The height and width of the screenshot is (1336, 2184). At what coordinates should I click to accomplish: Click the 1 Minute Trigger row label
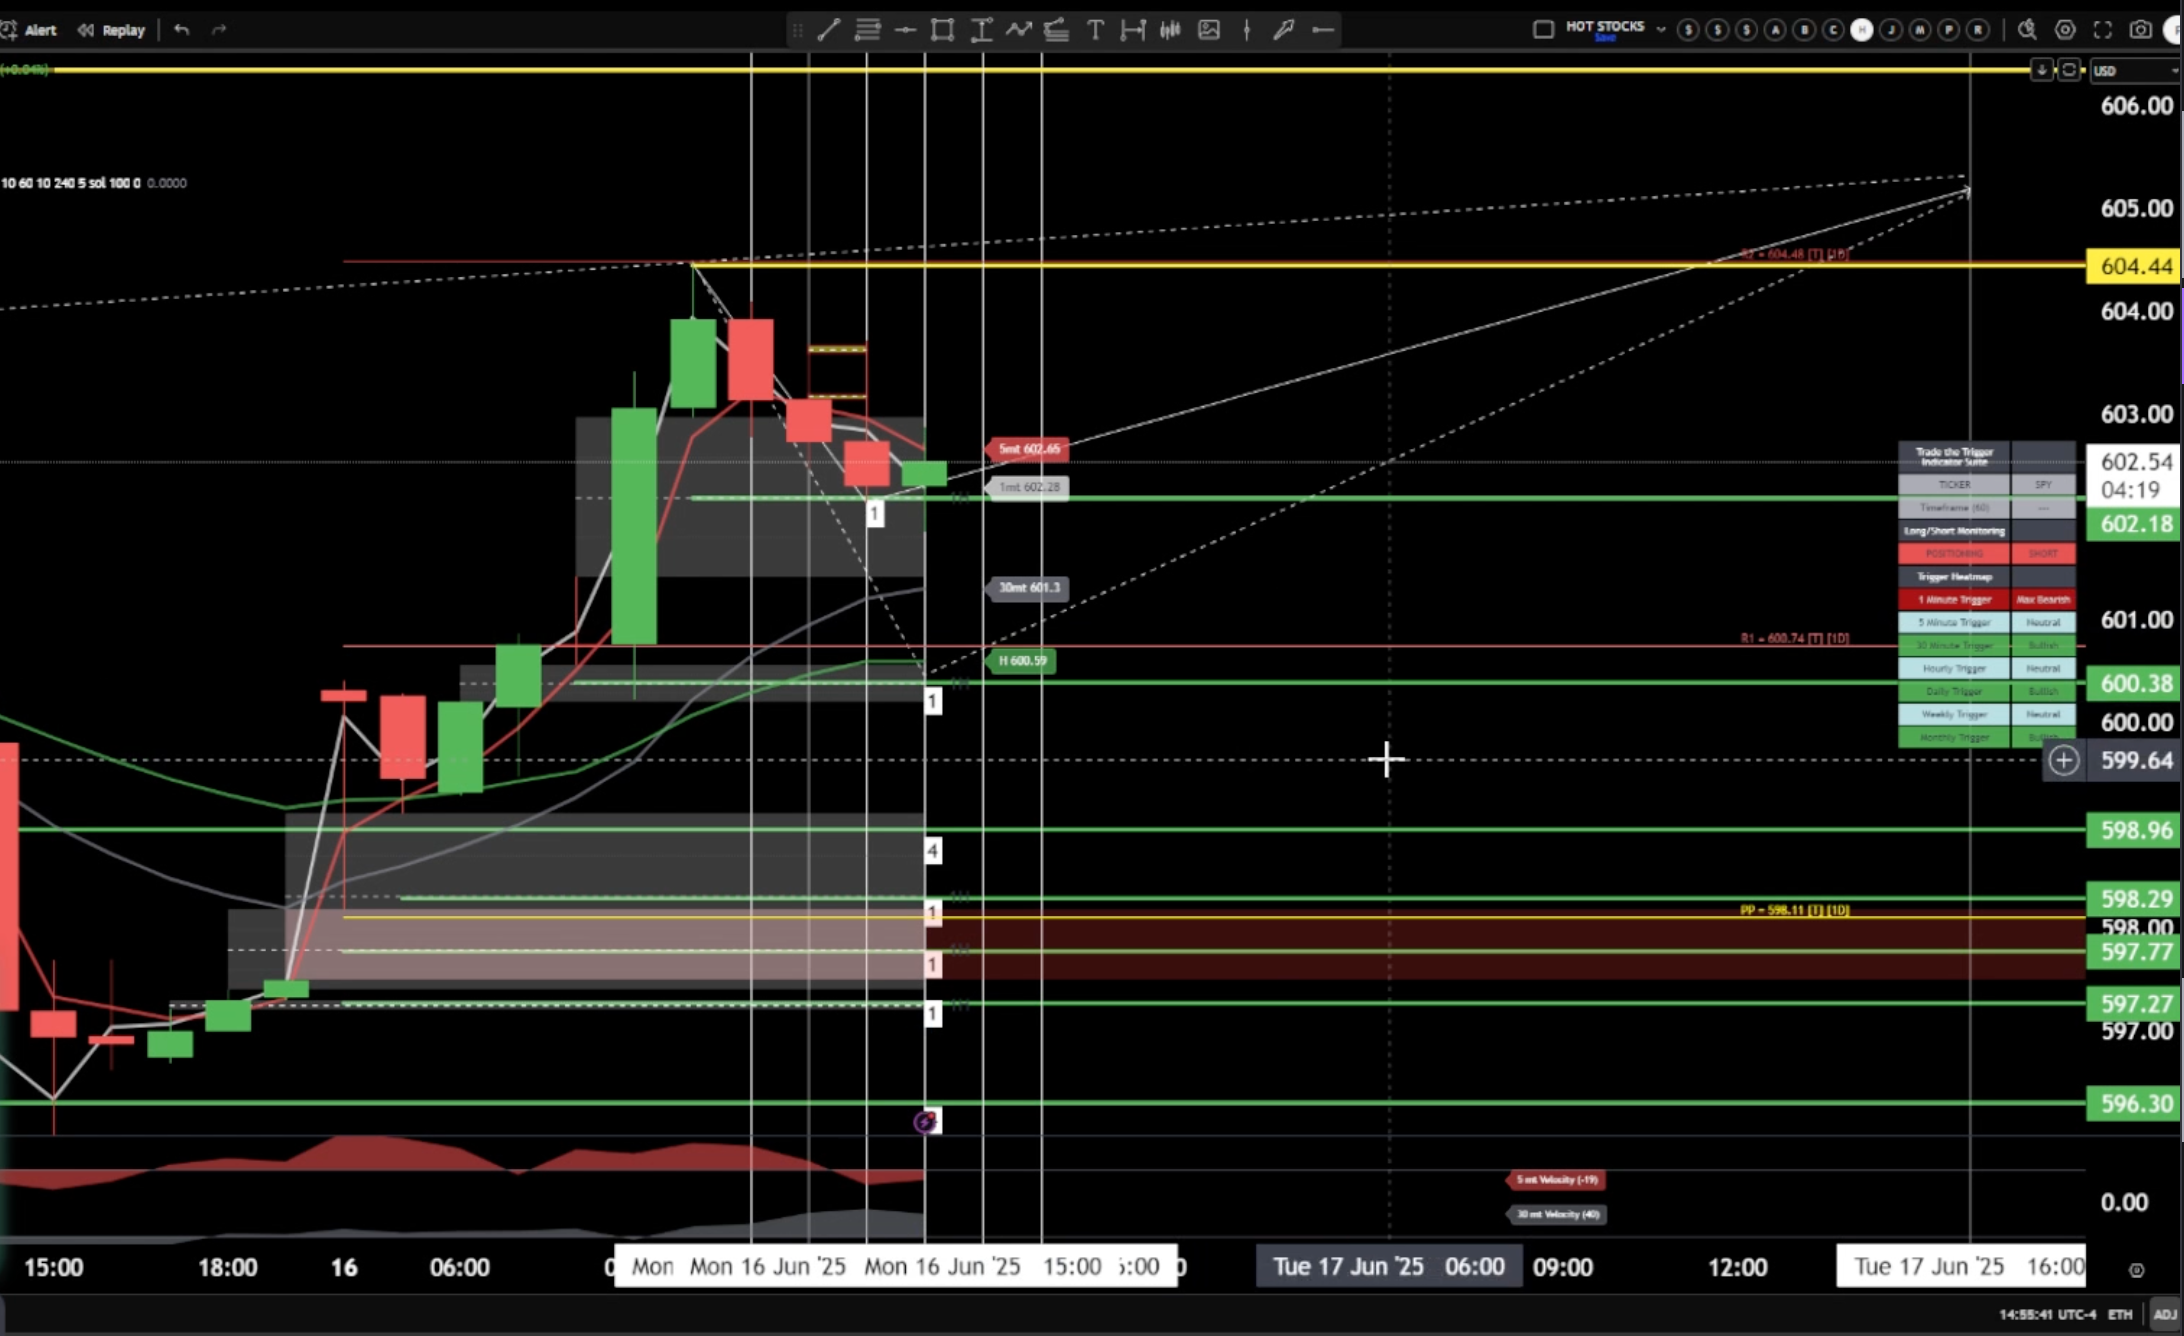point(1954,600)
